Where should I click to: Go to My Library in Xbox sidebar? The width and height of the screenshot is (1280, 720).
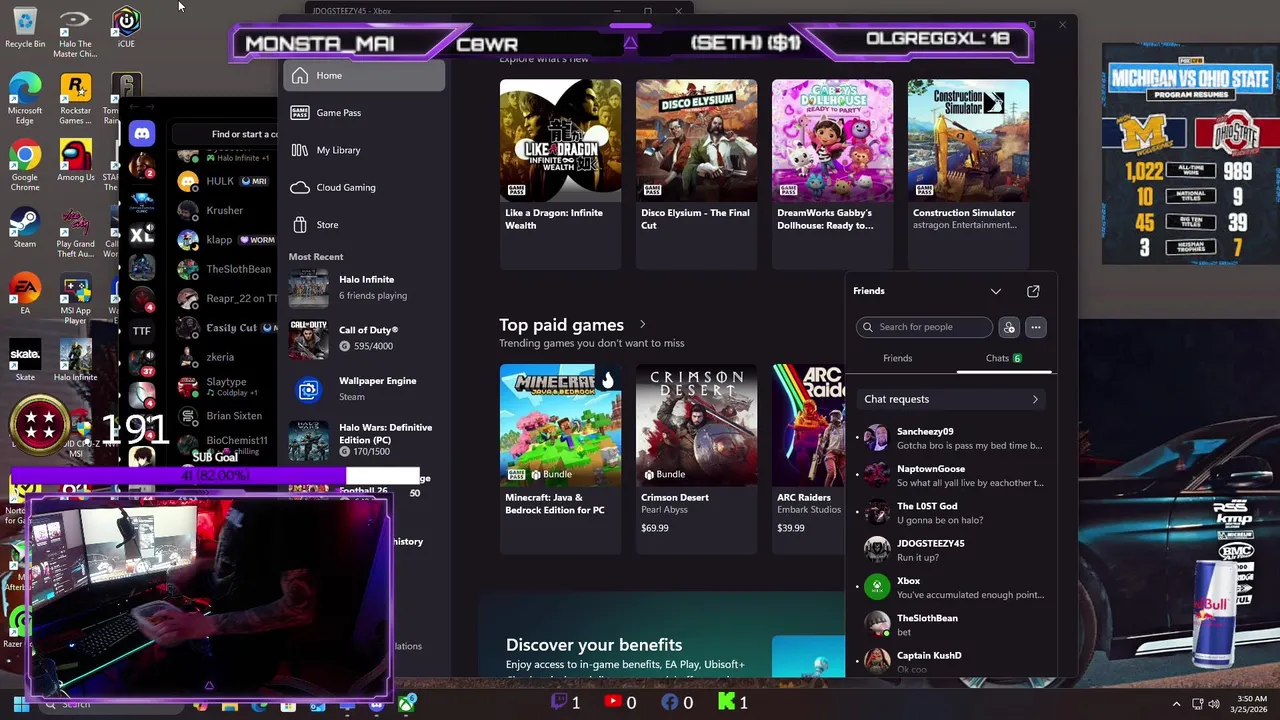coord(364,150)
